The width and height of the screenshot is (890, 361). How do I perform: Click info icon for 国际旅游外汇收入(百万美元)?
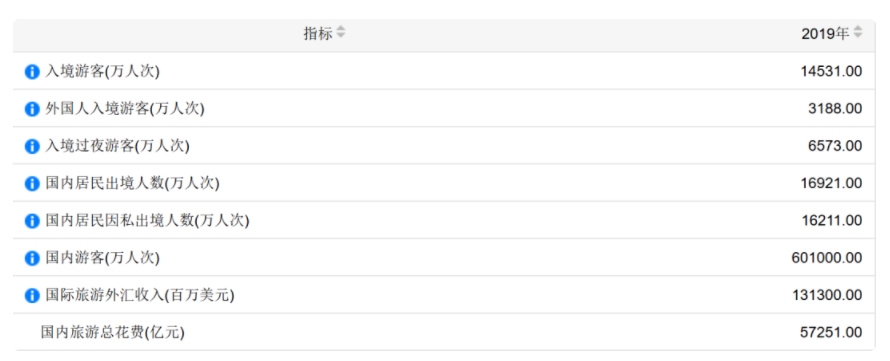pos(32,296)
